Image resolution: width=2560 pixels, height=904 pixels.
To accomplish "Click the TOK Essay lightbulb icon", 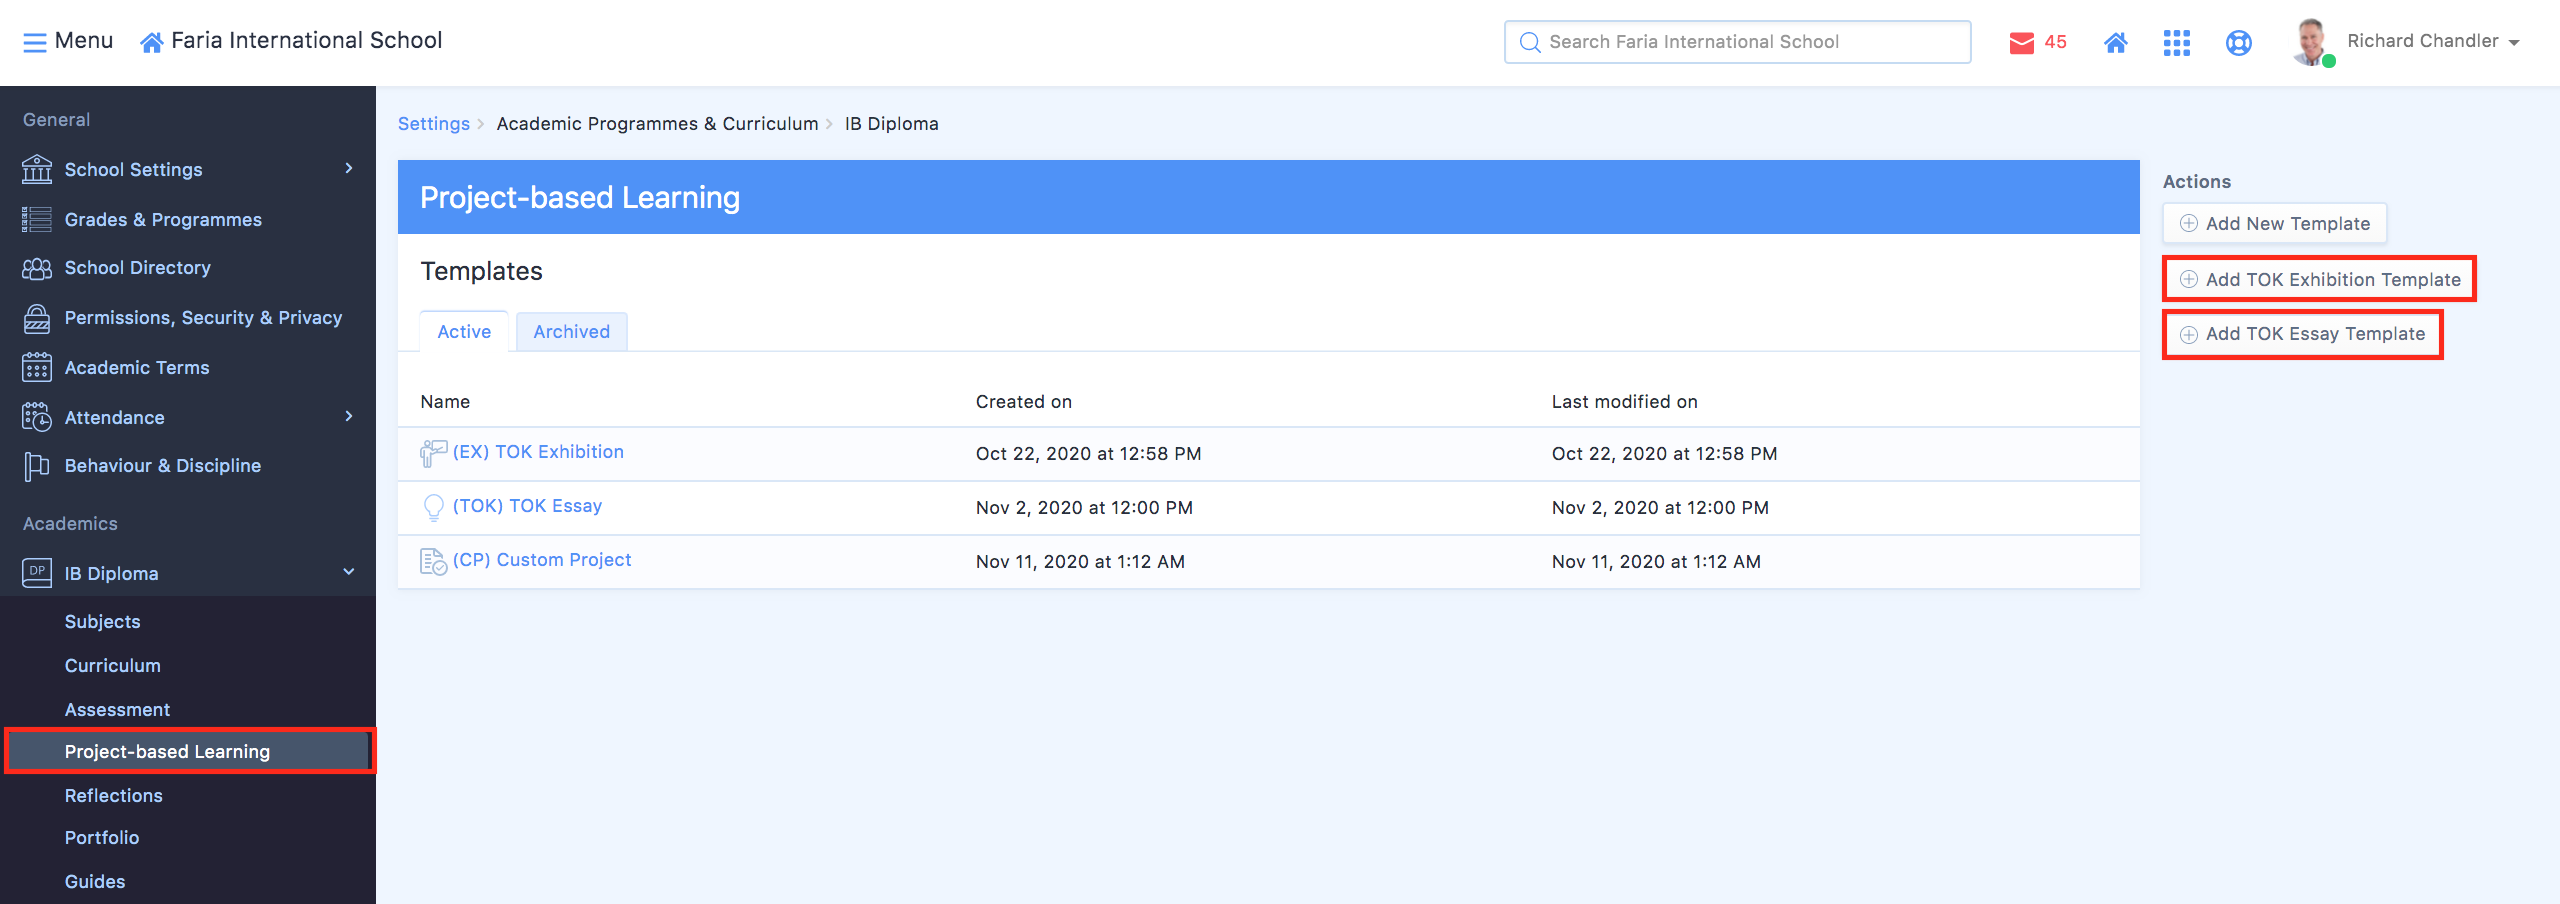I will 433,507.
